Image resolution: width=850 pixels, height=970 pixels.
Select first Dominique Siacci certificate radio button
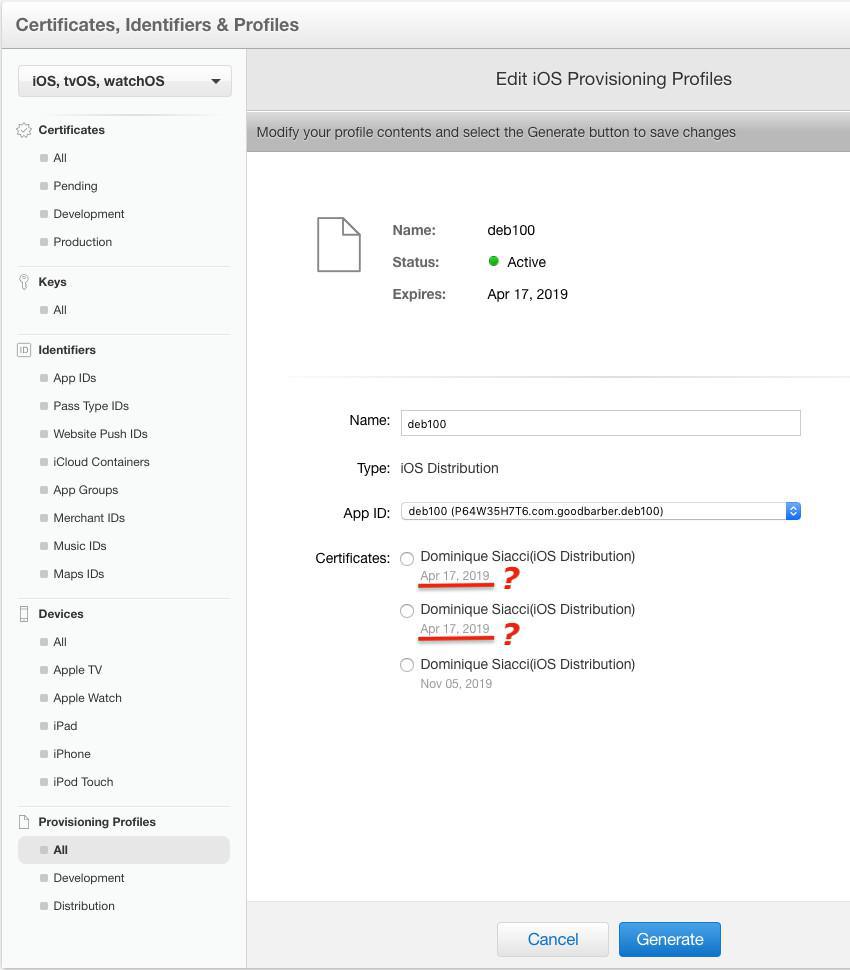click(407, 559)
